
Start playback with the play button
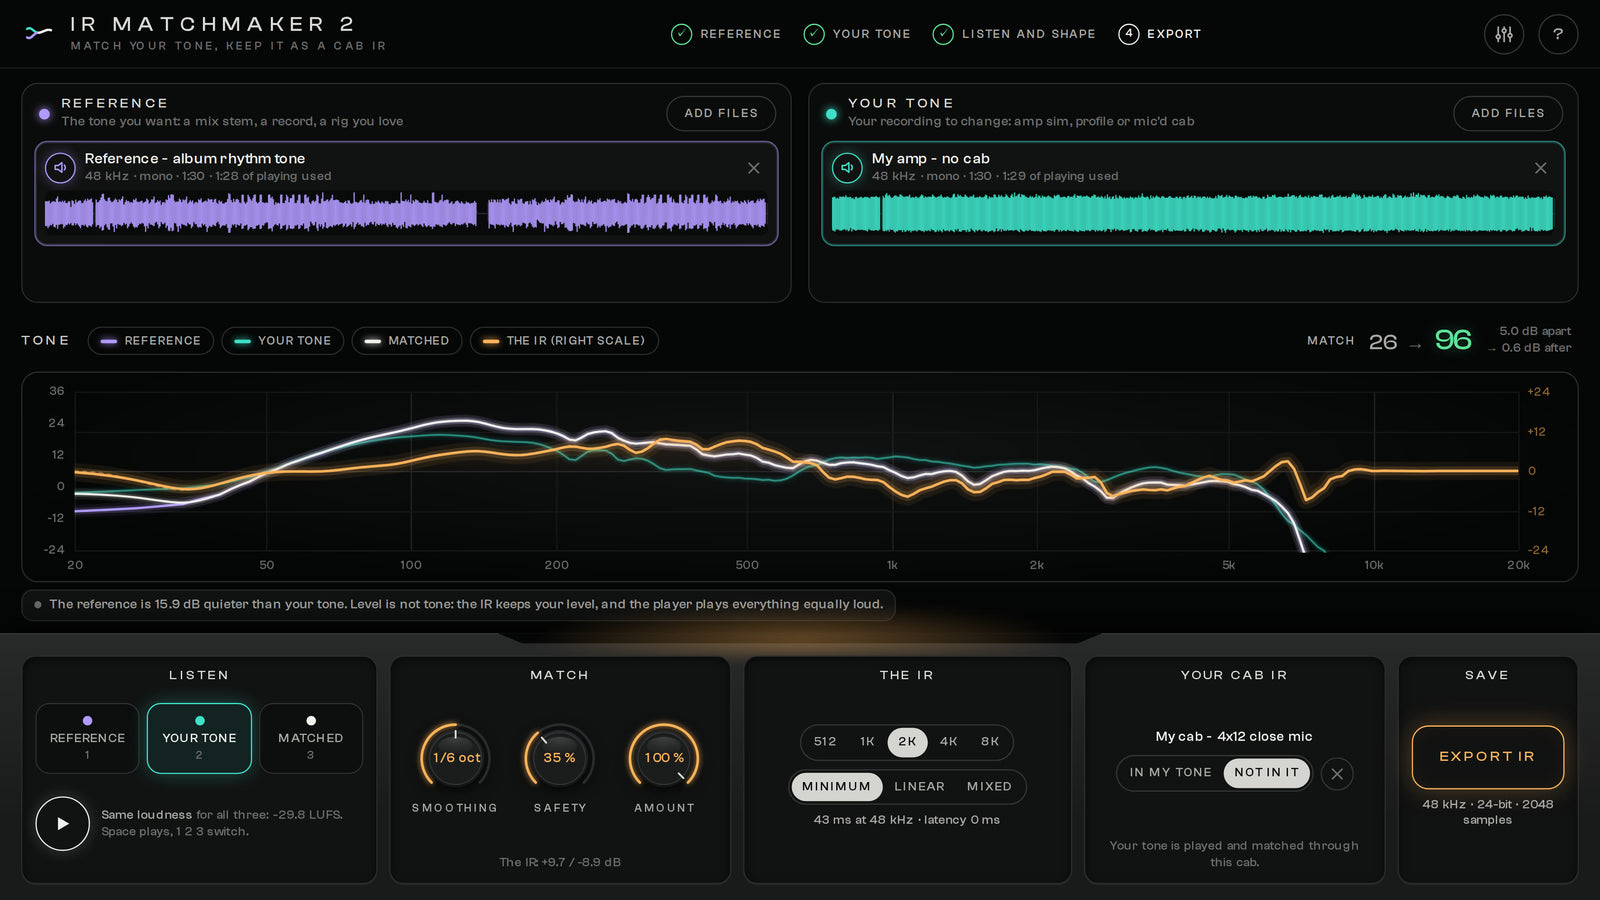pyautogui.click(x=62, y=823)
